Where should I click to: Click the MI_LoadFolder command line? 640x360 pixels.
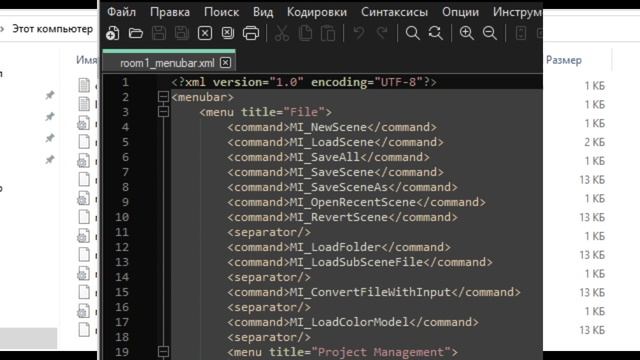coord(339,247)
